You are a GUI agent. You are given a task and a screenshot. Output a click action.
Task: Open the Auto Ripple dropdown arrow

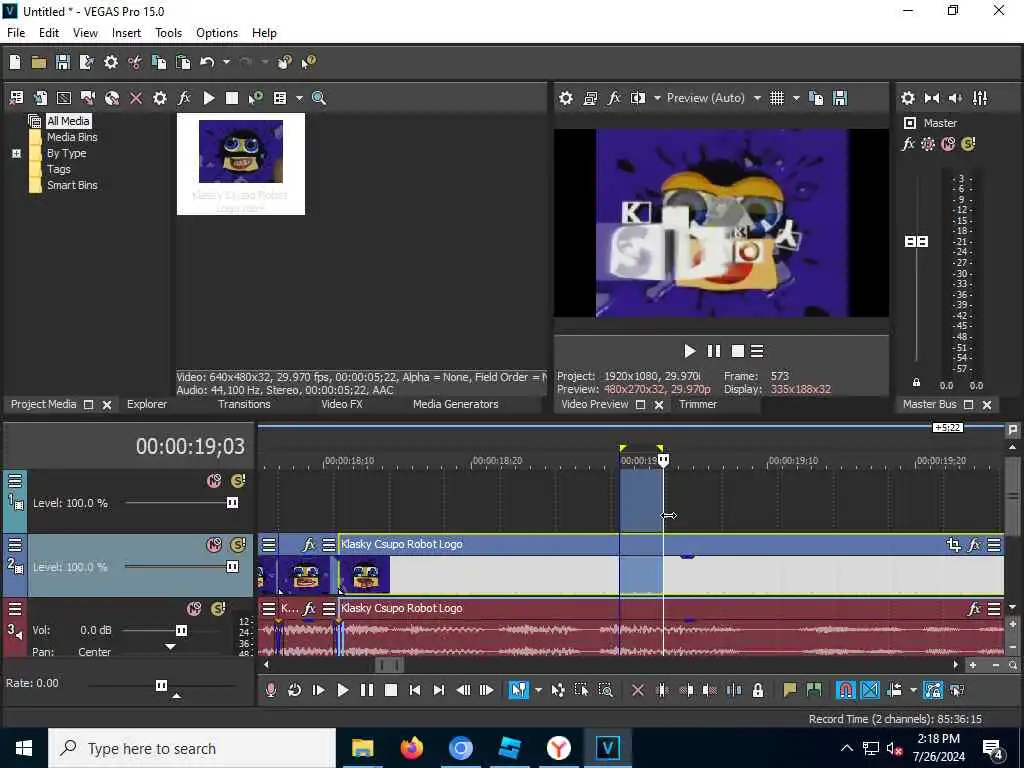tap(912, 690)
